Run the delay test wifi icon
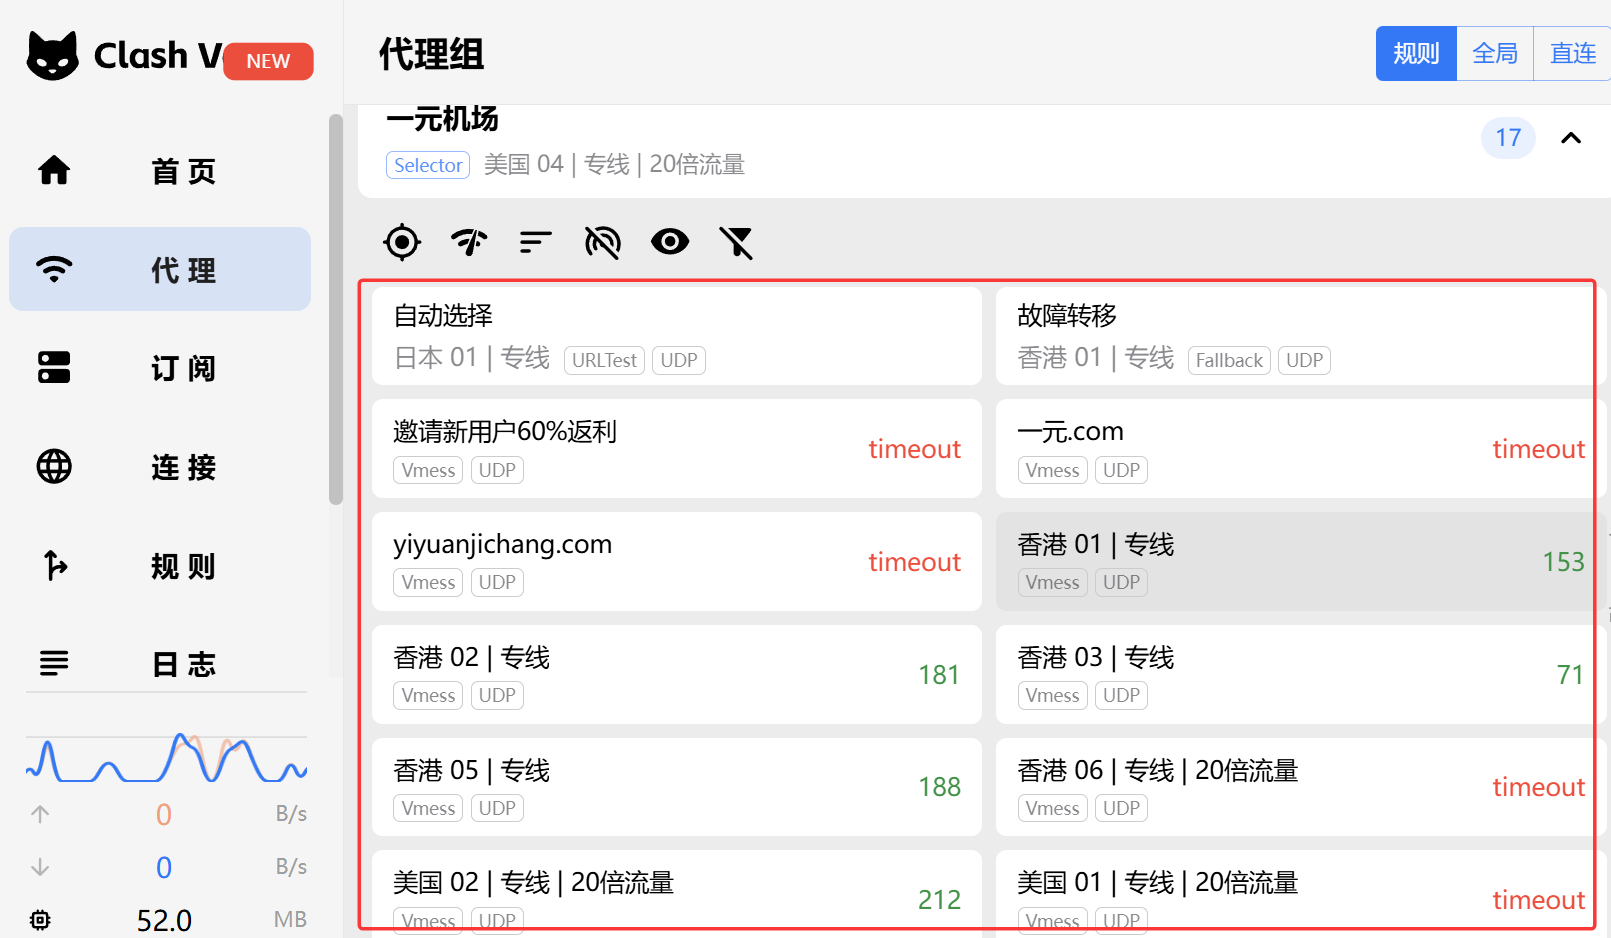 469,242
